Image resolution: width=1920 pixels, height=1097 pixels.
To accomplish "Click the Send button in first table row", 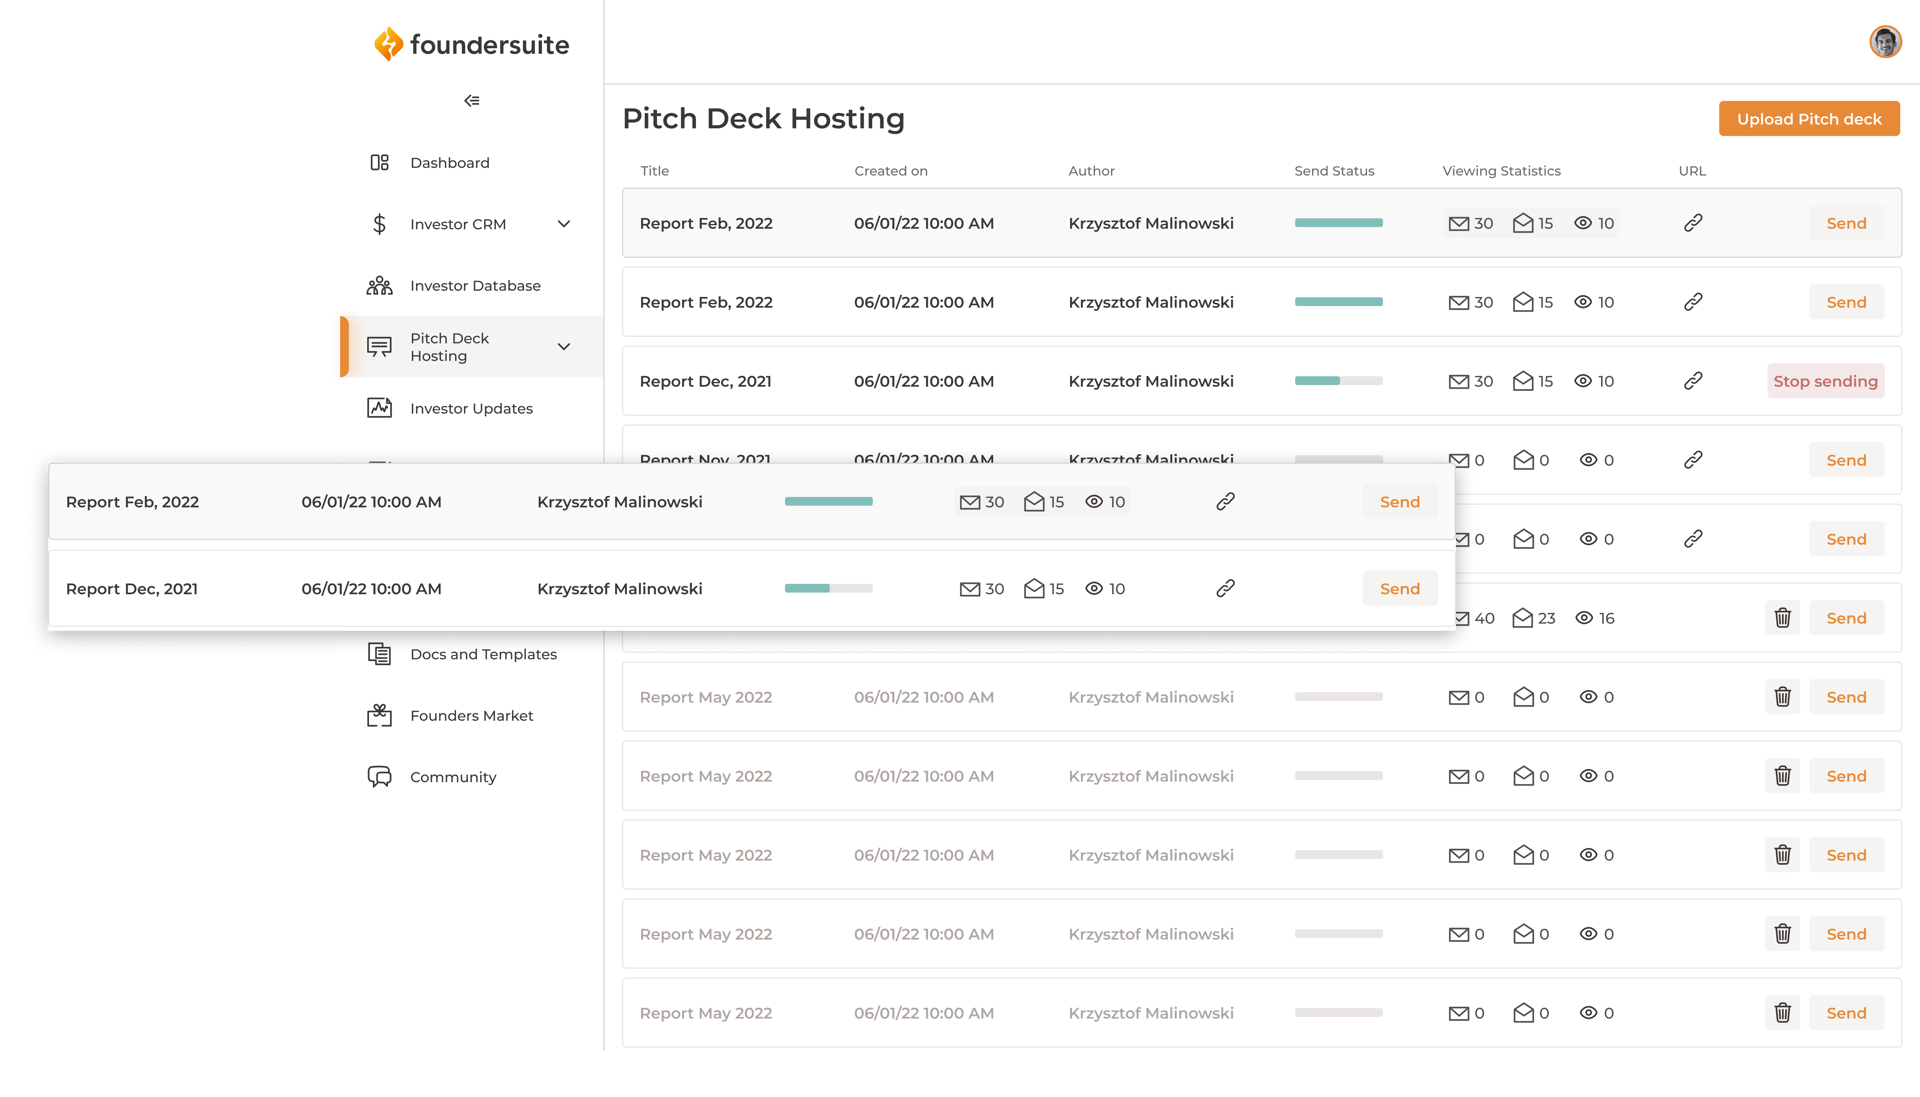I will tap(1846, 223).
